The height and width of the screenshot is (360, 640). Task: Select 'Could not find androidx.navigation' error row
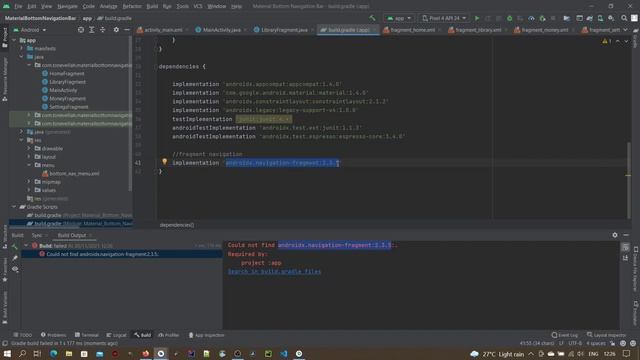(122, 254)
